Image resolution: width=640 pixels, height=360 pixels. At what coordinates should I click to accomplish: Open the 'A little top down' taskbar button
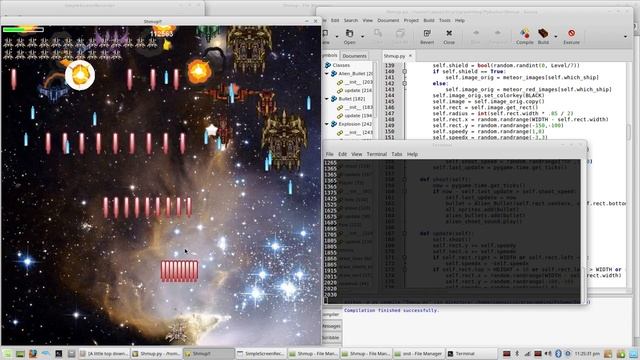point(104,353)
